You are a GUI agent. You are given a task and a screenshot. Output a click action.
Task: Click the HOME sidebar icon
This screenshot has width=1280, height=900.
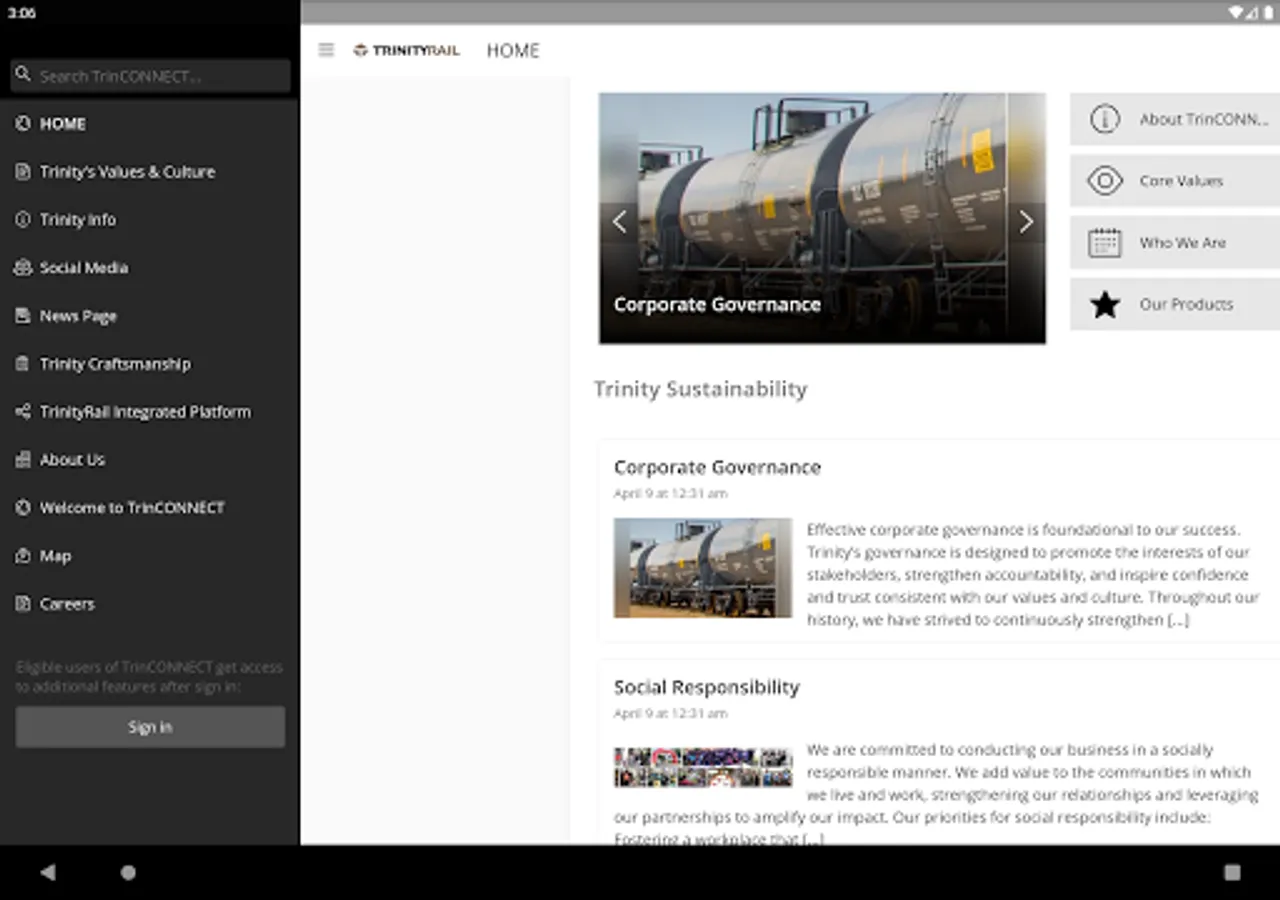tap(23, 124)
